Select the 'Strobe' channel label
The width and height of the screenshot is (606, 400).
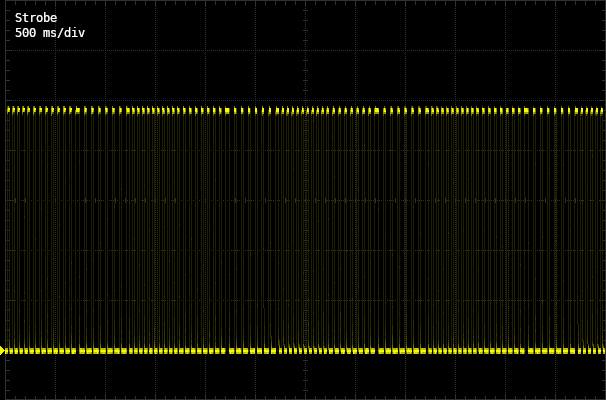point(36,18)
